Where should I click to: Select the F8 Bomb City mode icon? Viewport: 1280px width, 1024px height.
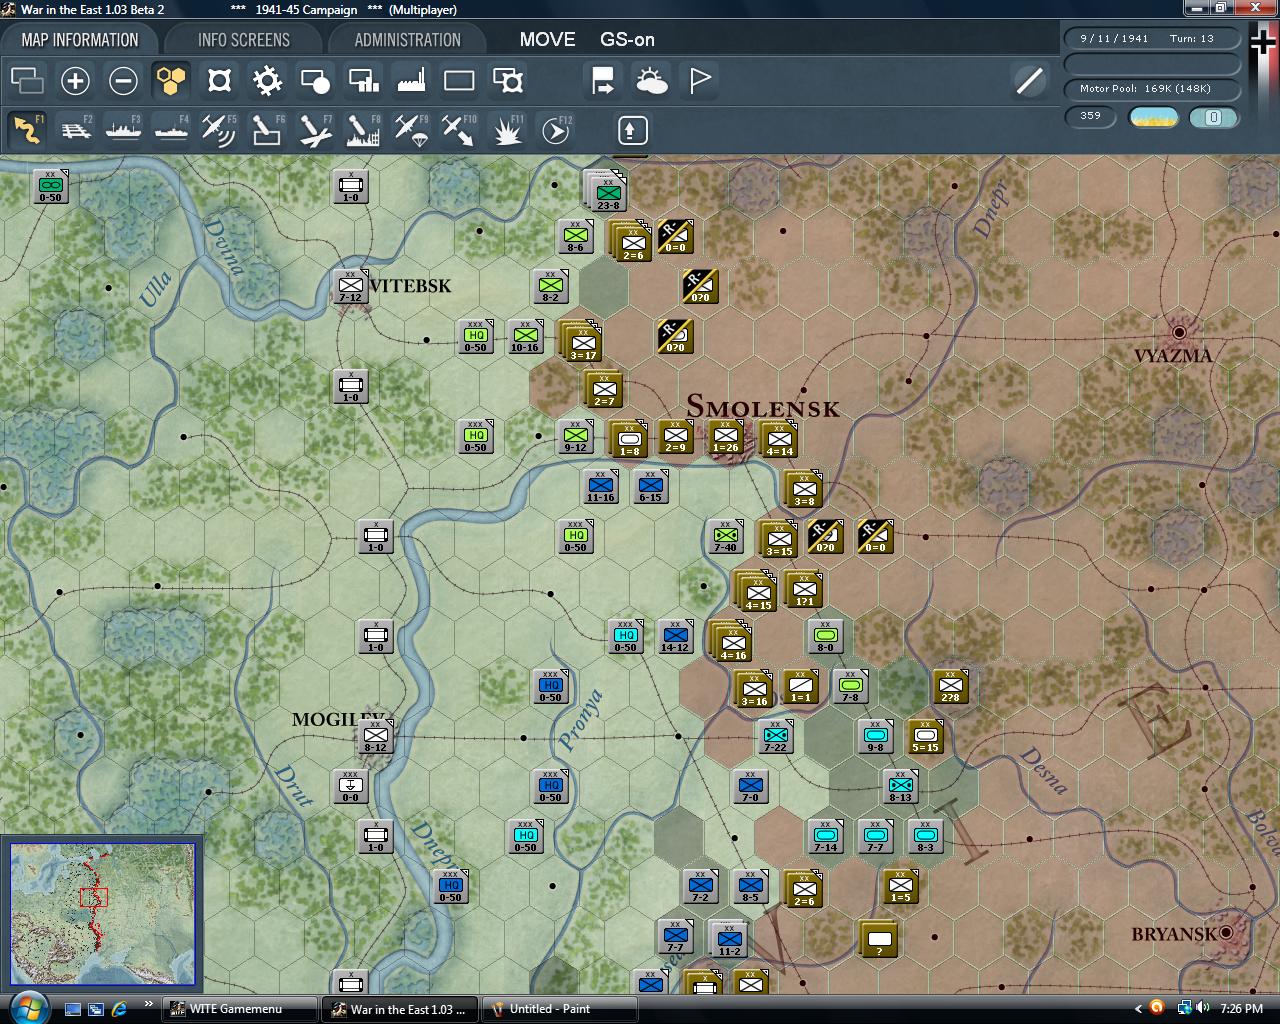[363, 130]
